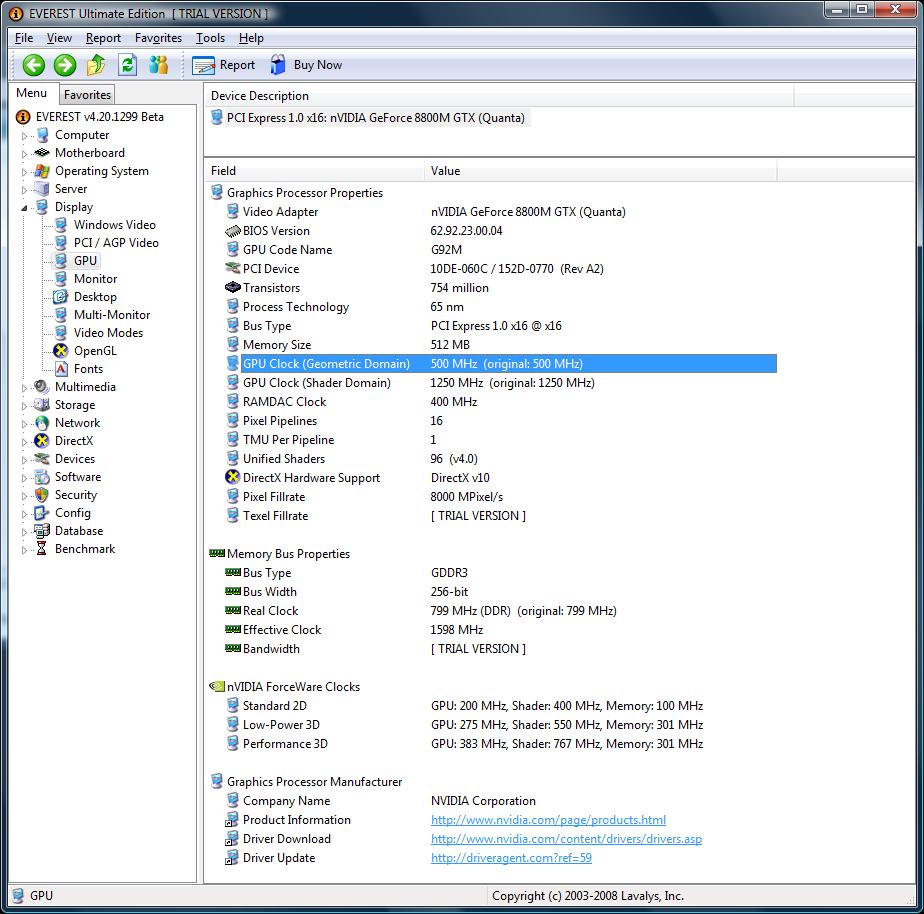The height and width of the screenshot is (914, 924).
Task: Click the BIOS Version chip icon
Action: (233, 231)
